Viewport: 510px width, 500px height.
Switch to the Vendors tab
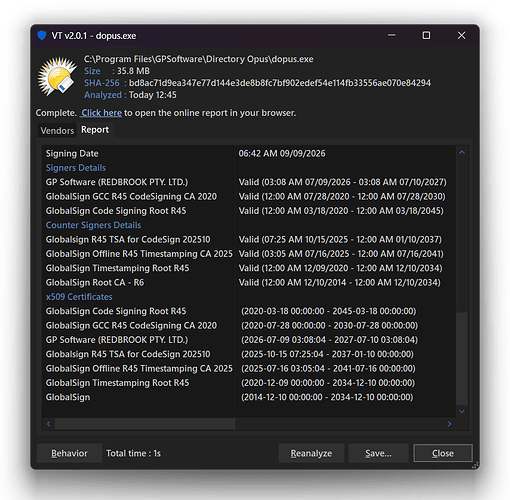[57, 131]
